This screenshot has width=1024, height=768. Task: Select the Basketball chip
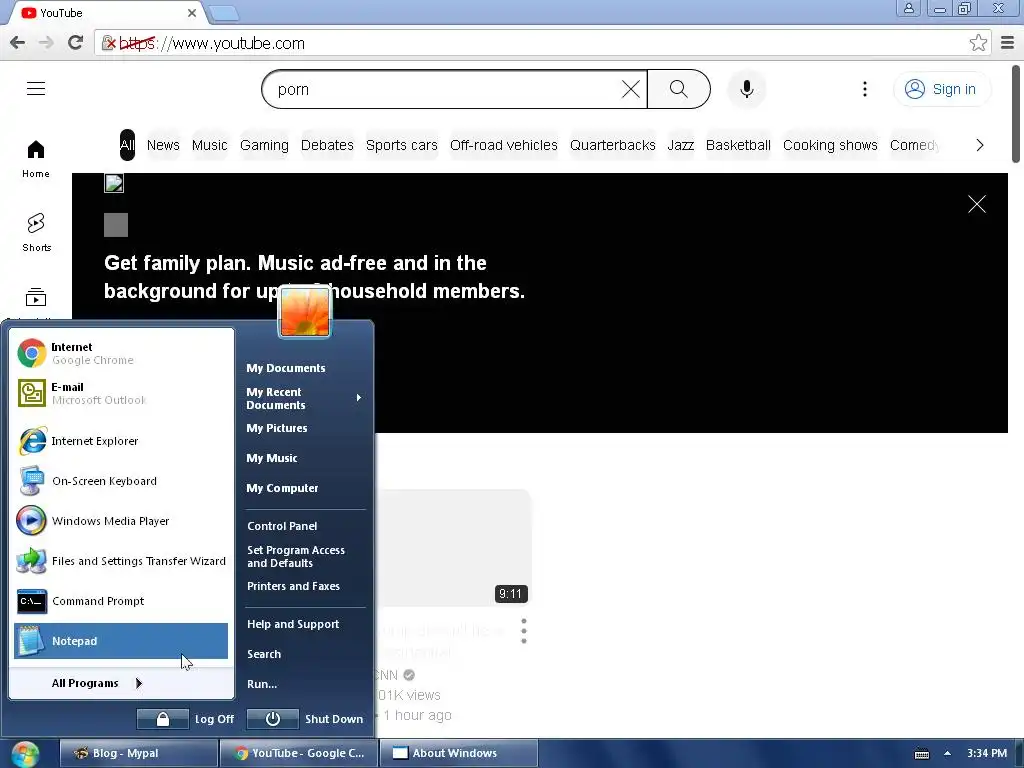pyautogui.click(x=738, y=145)
